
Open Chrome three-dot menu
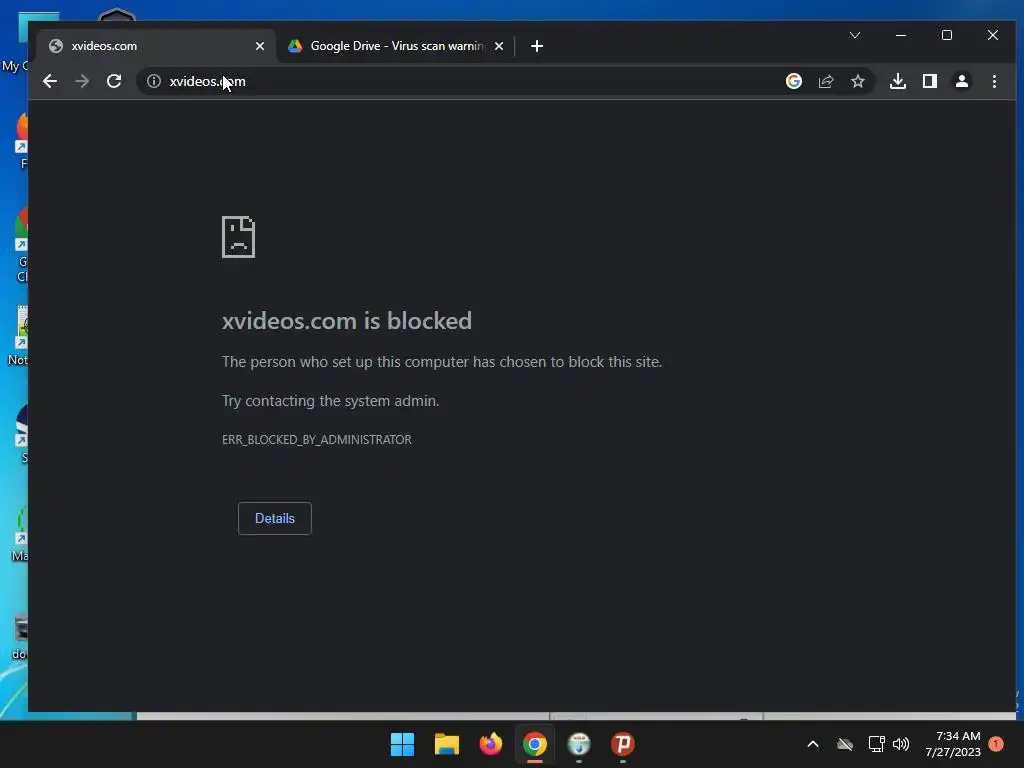(x=994, y=82)
